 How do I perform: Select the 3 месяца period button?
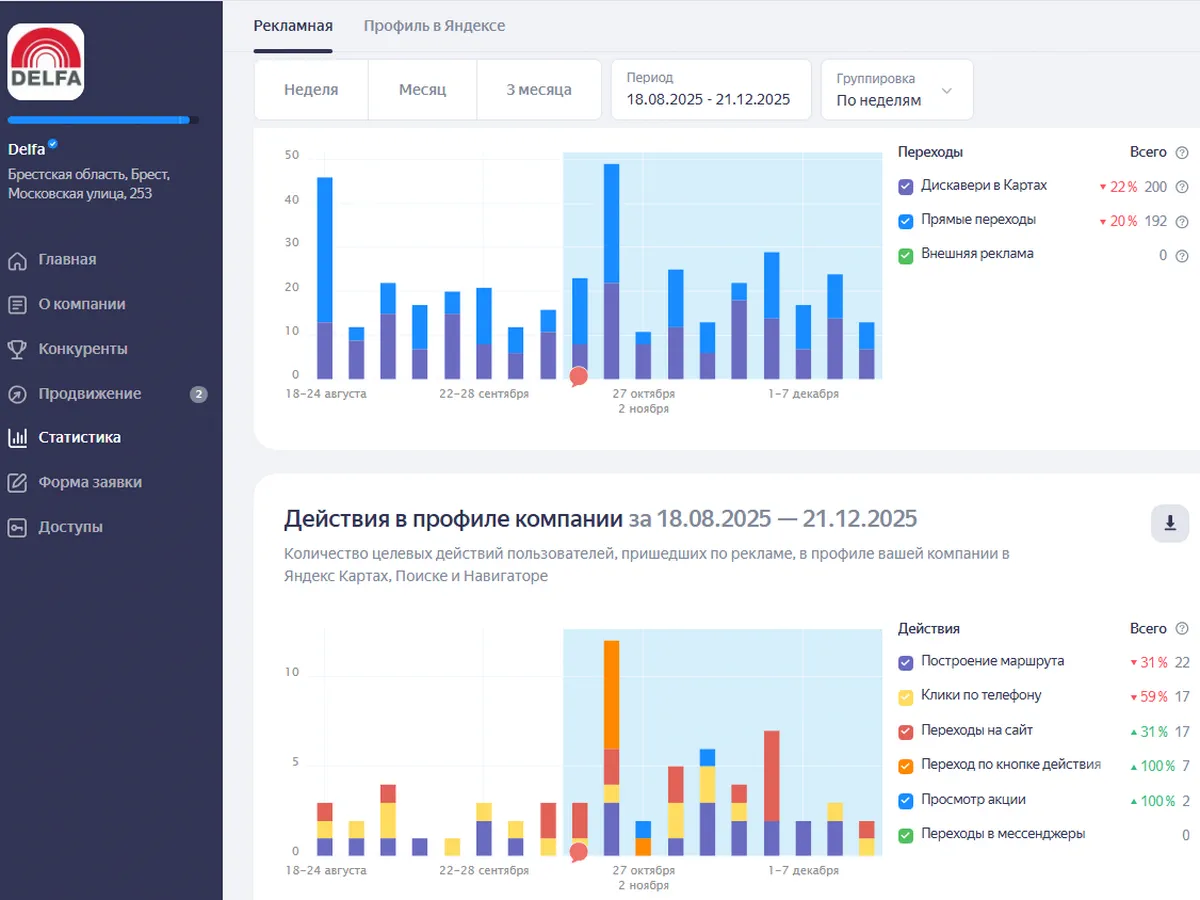pos(538,90)
